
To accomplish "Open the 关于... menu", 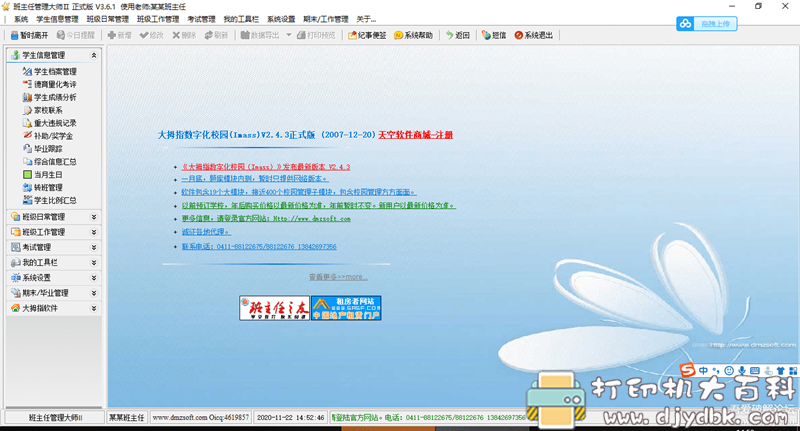I will (366, 19).
